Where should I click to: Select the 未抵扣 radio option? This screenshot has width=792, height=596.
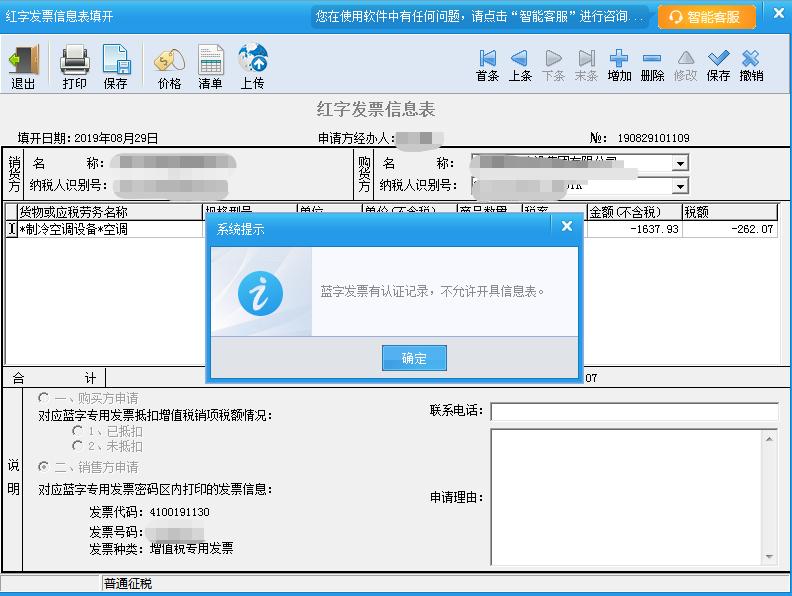coord(77,445)
